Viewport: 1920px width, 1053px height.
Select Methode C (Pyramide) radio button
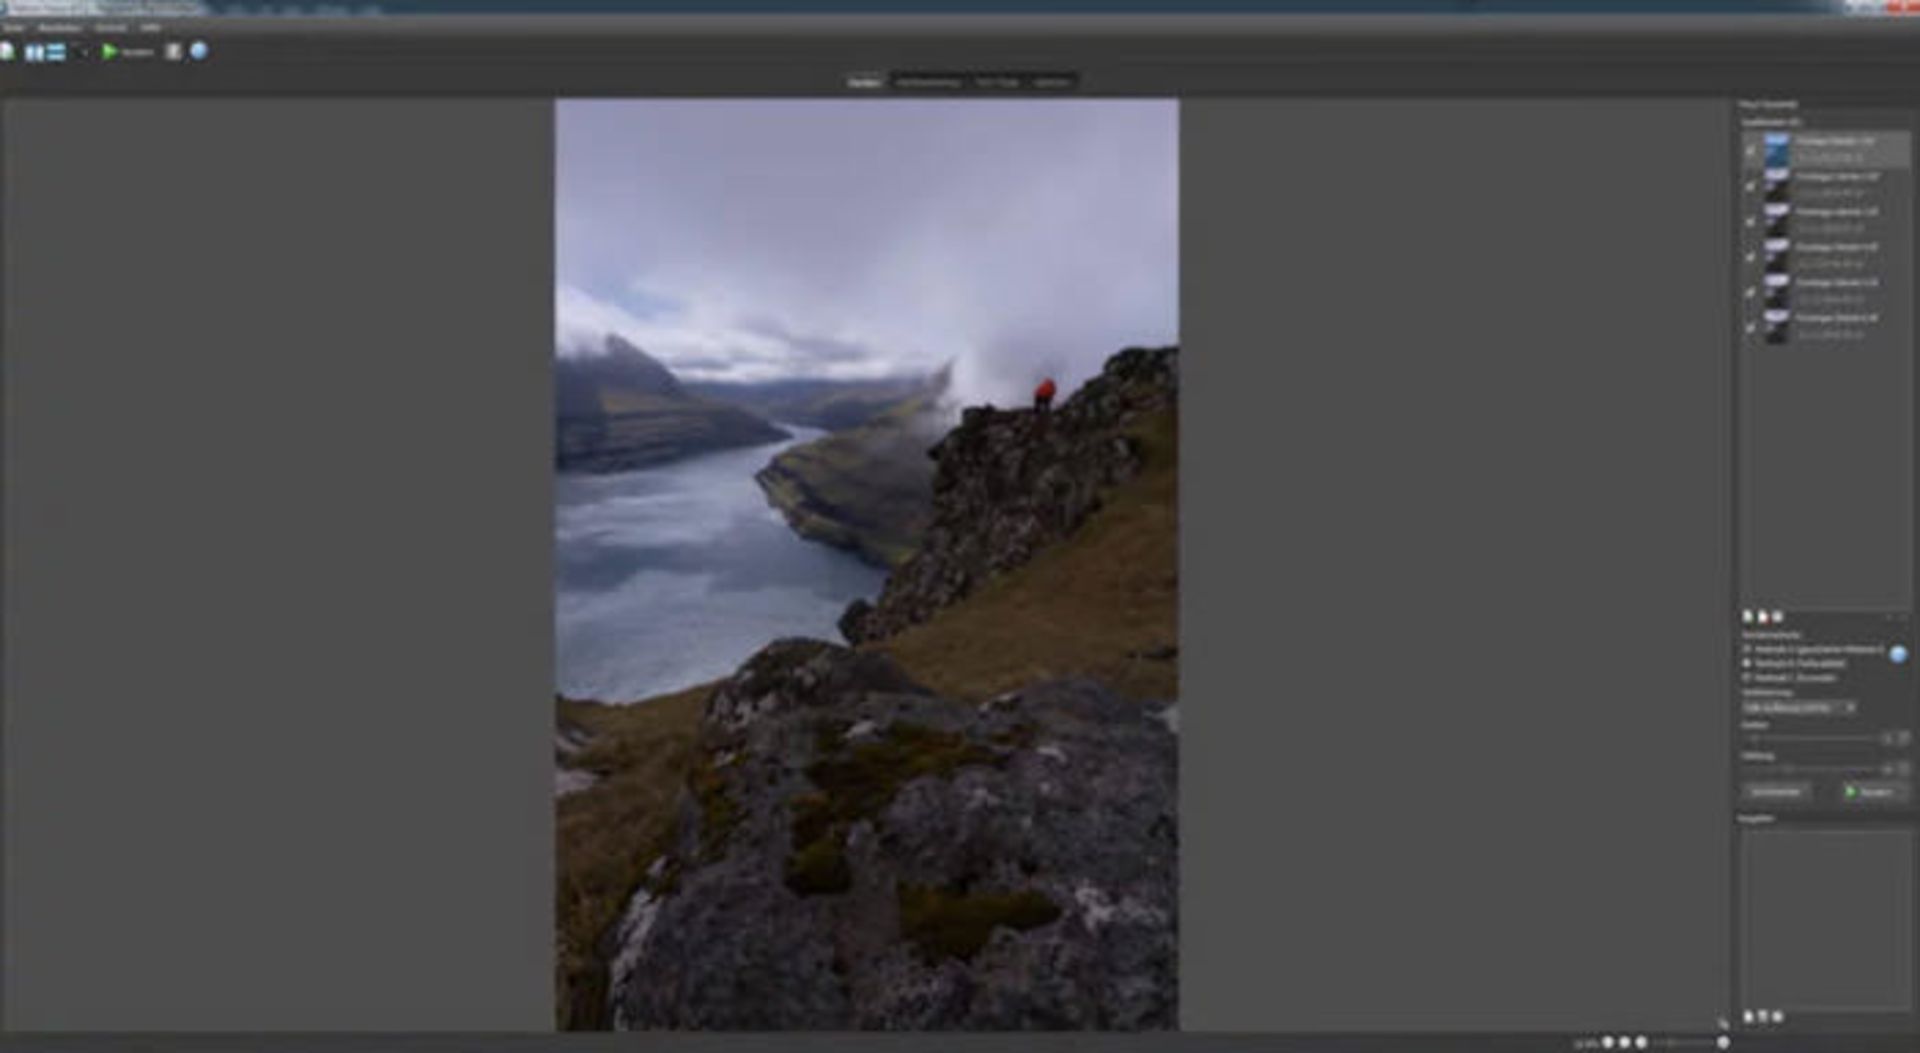click(1748, 678)
